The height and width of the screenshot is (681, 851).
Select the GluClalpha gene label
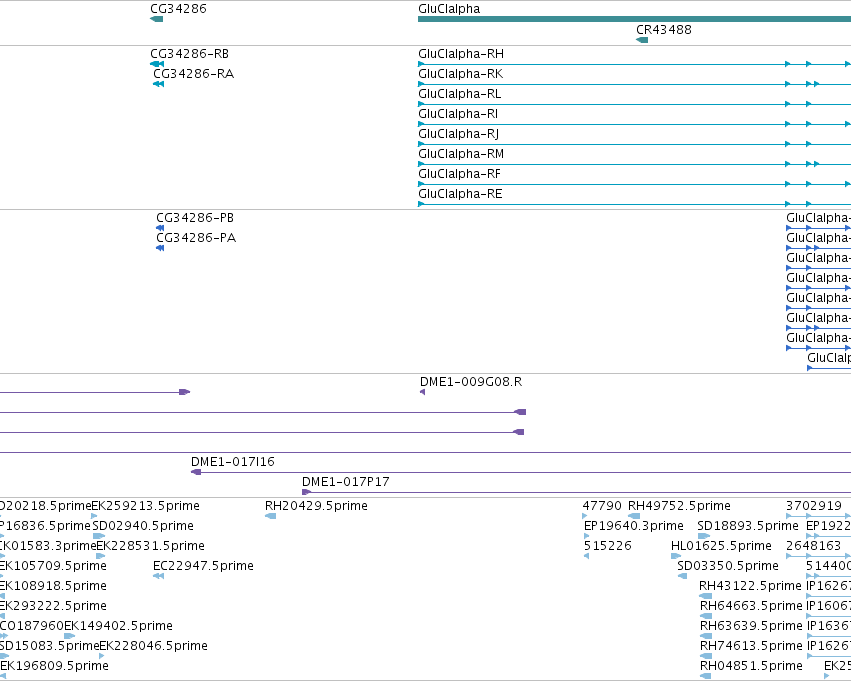pyautogui.click(x=449, y=9)
